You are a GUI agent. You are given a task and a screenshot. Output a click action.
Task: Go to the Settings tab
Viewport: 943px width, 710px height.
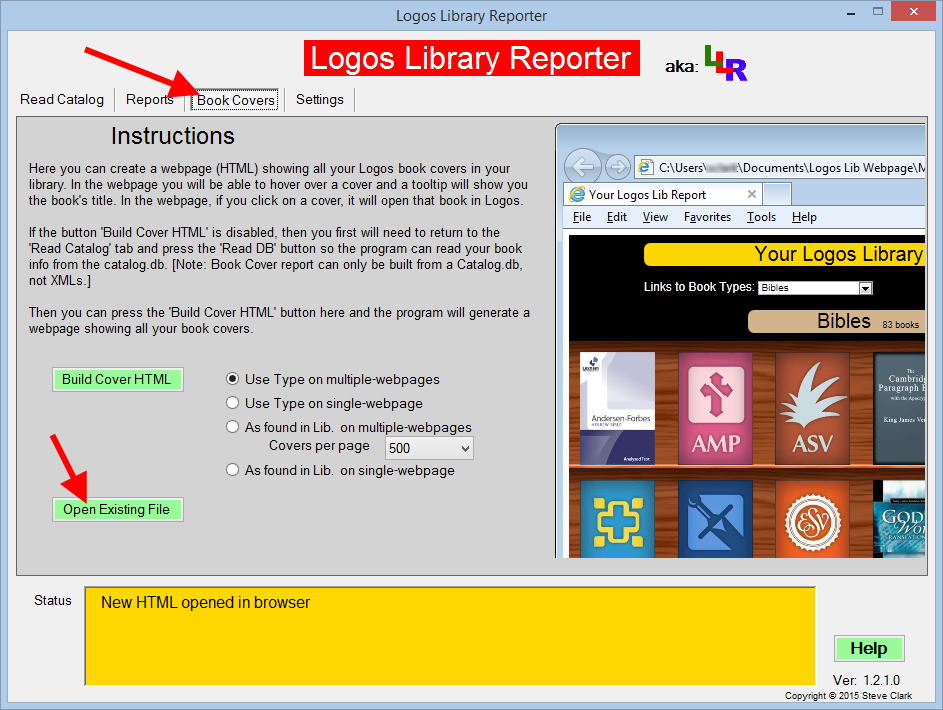coord(319,99)
